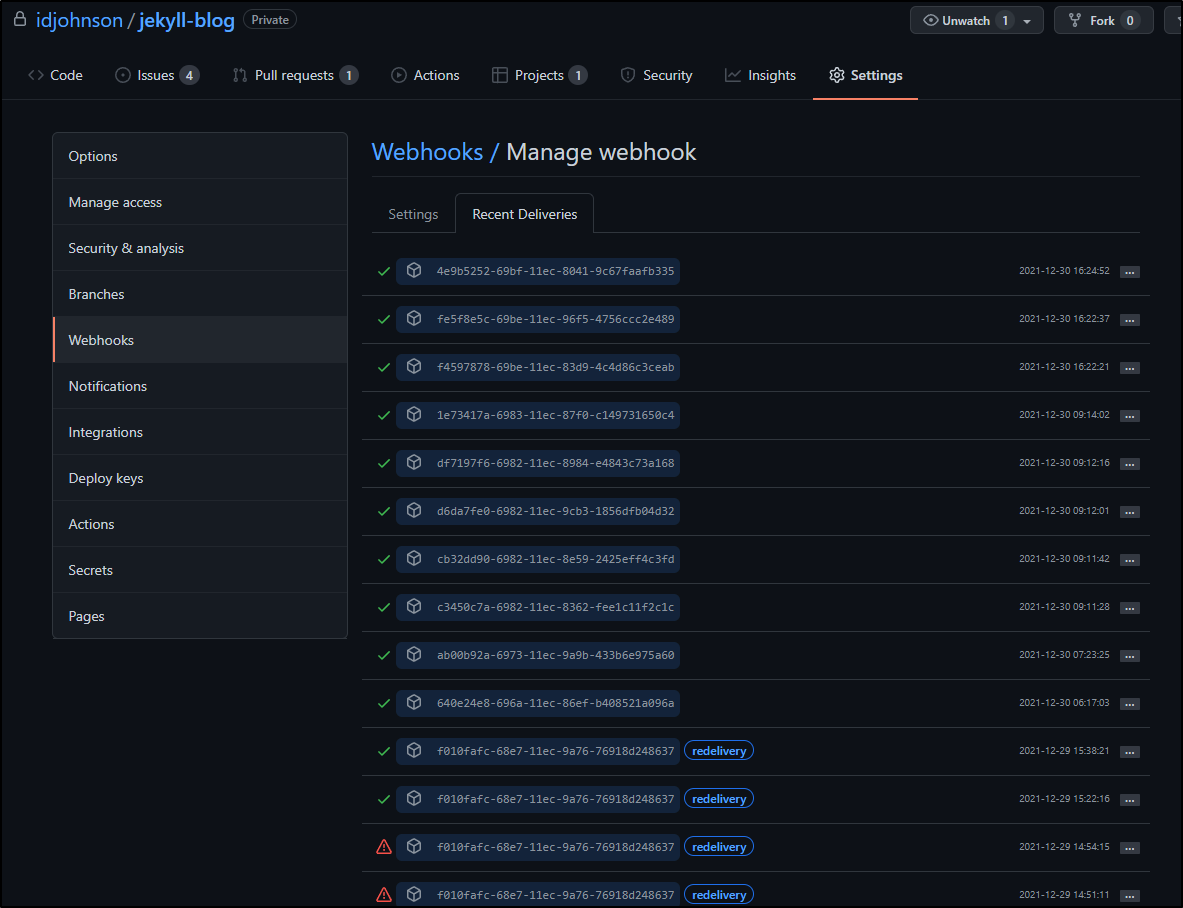The image size is (1183, 908).
Task: Expand details for delivery at 07:23:25
Action: [x=1129, y=656]
